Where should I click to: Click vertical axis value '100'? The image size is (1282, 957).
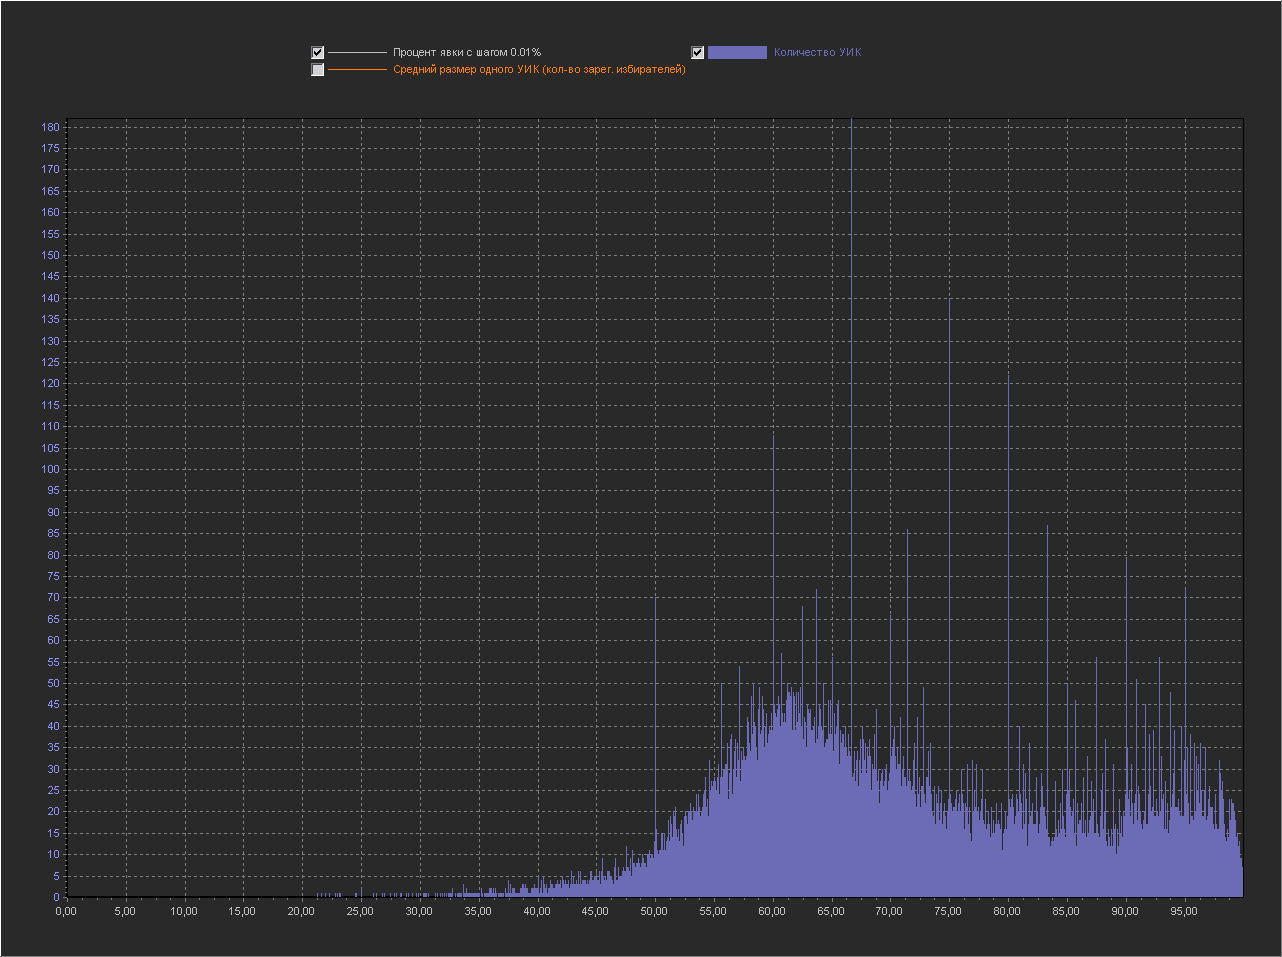coord(51,469)
